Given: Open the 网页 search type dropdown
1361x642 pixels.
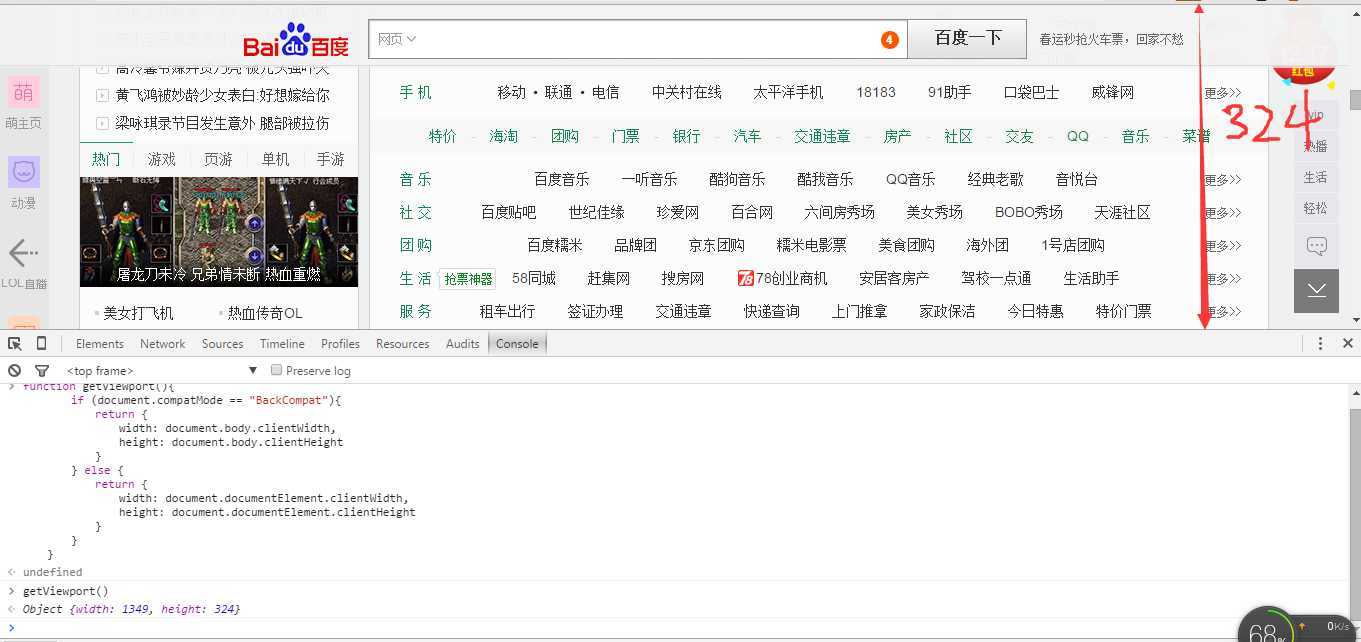Looking at the screenshot, I should coord(397,39).
